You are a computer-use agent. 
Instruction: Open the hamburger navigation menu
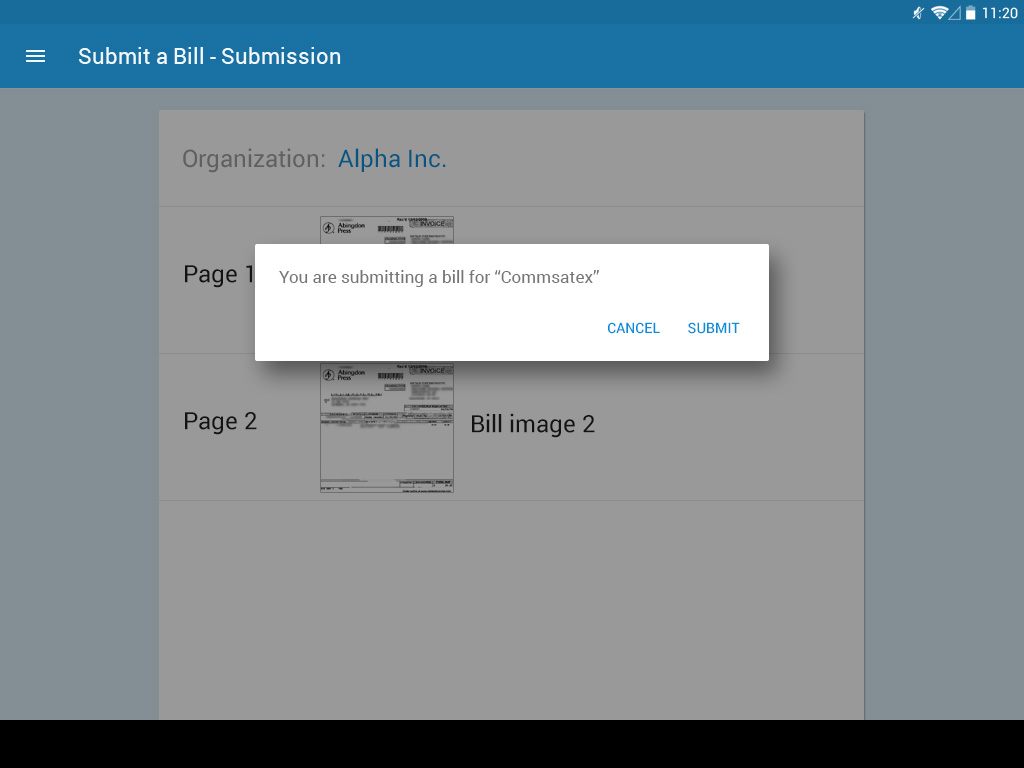tap(35, 56)
